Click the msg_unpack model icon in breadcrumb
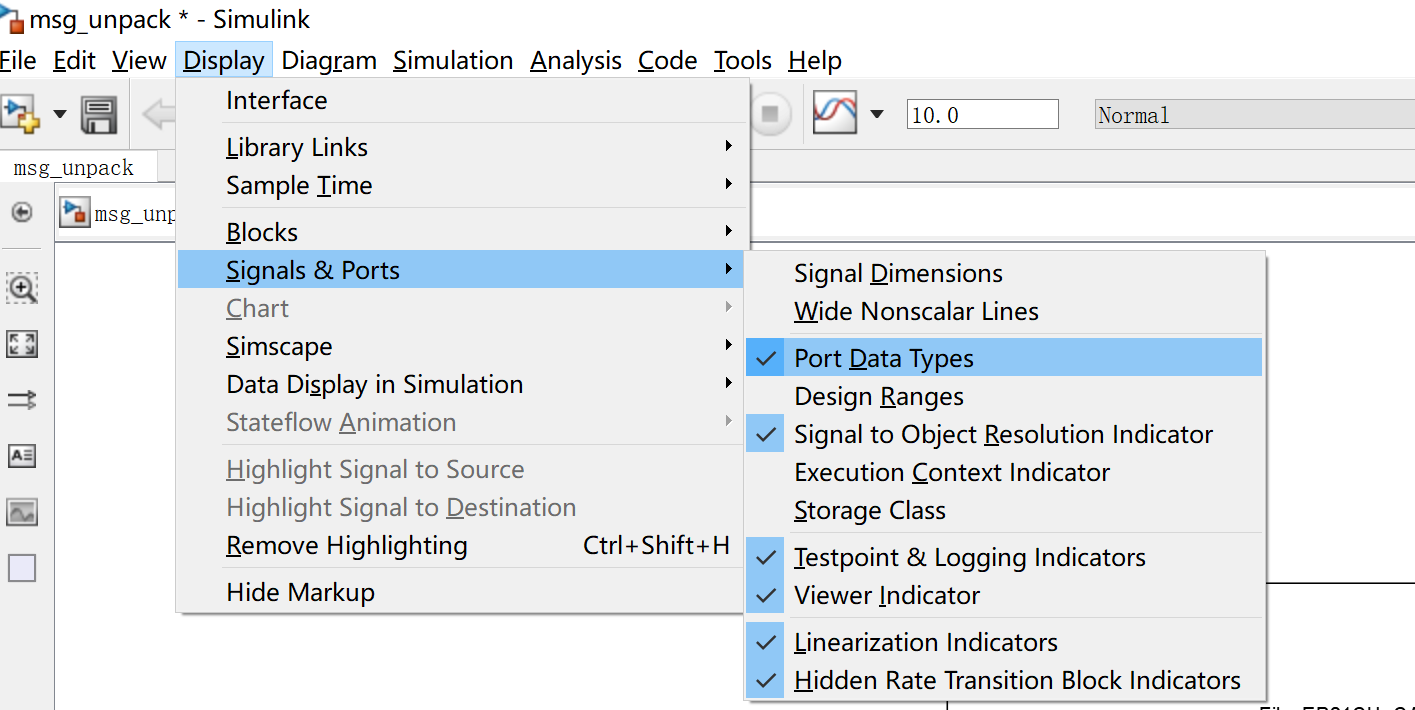The height and width of the screenshot is (710, 1415). coord(74,213)
